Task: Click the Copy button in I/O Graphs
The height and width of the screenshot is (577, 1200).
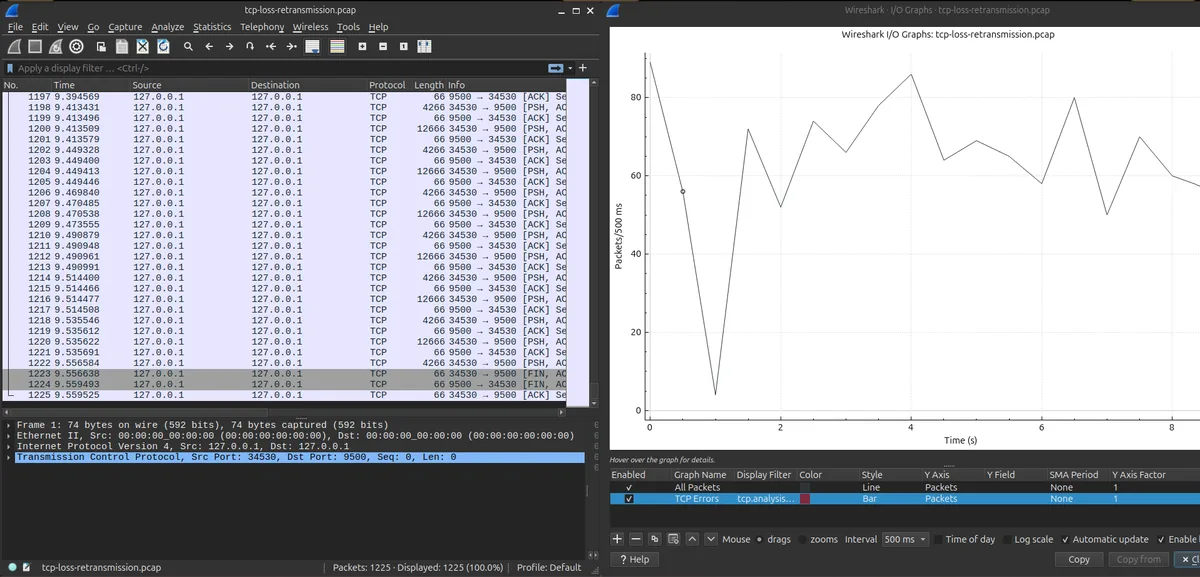Action: [1079, 560]
